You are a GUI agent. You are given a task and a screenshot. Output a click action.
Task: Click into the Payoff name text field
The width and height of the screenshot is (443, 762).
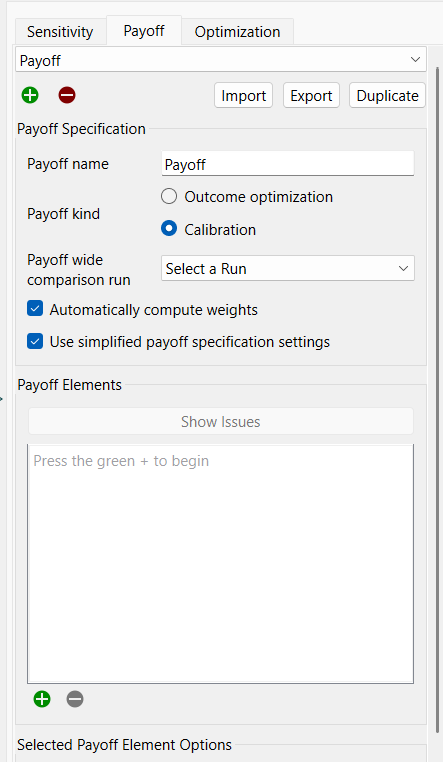pyautogui.click(x=288, y=164)
